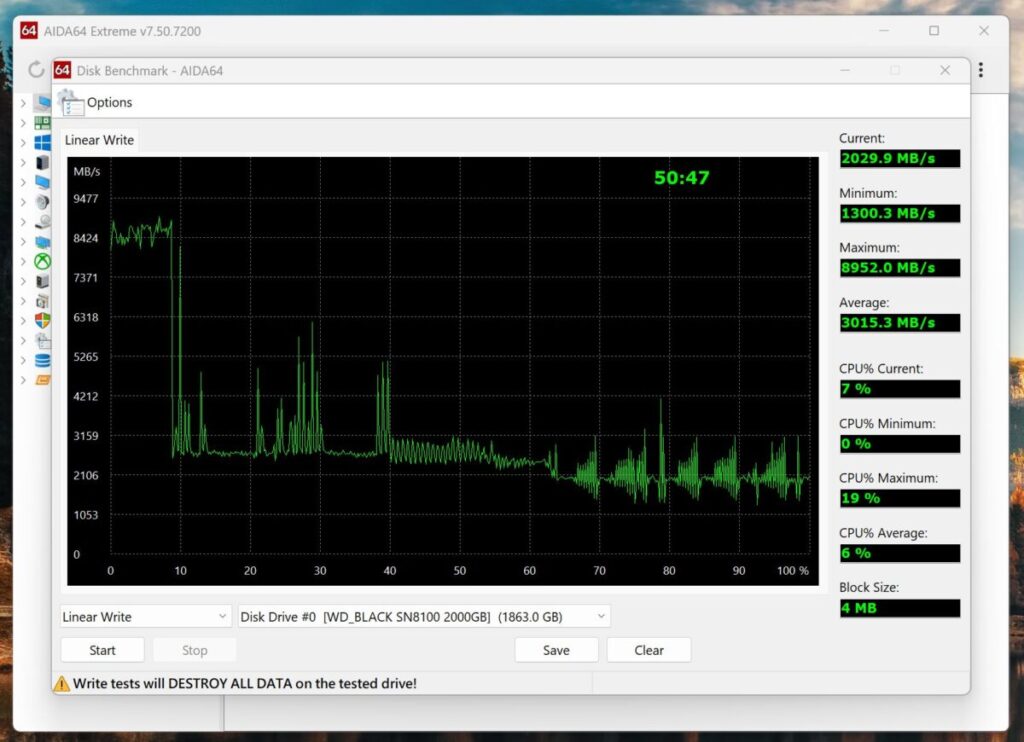
Task: Click the Average 3015.3 MB/s value
Action: 899,323
